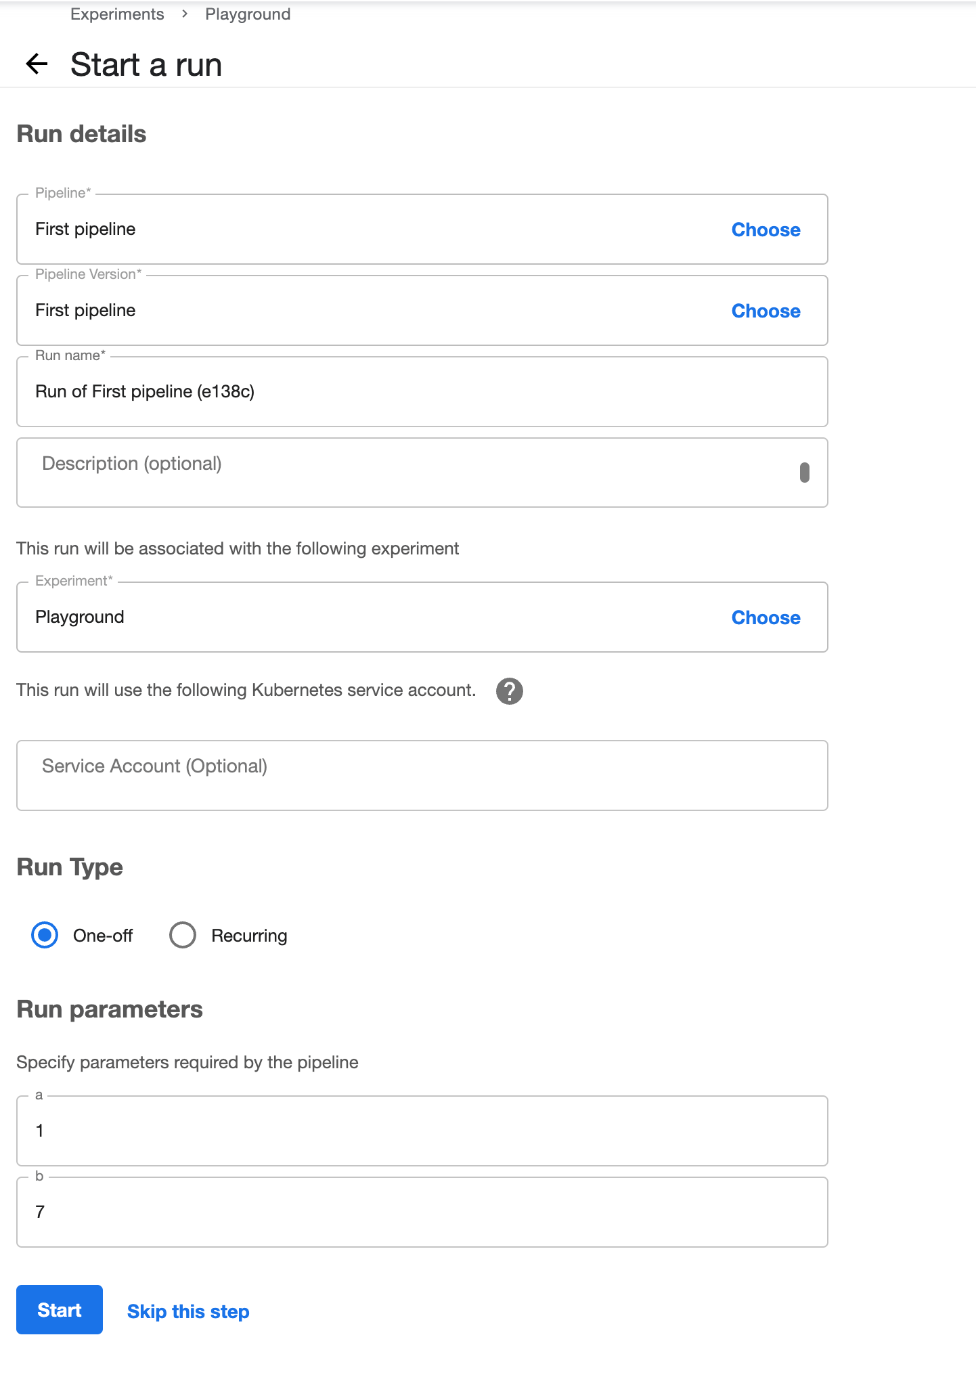Go to the Experiments breadcrumb
The image size is (976, 1400).
(117, 14)
